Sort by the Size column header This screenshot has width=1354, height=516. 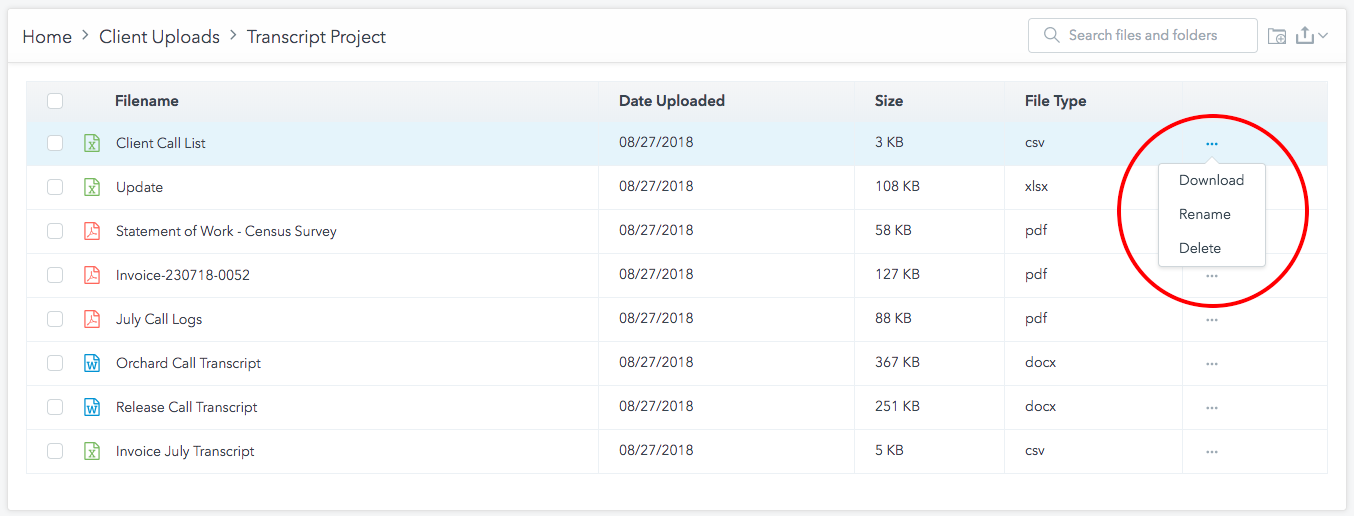889,101
